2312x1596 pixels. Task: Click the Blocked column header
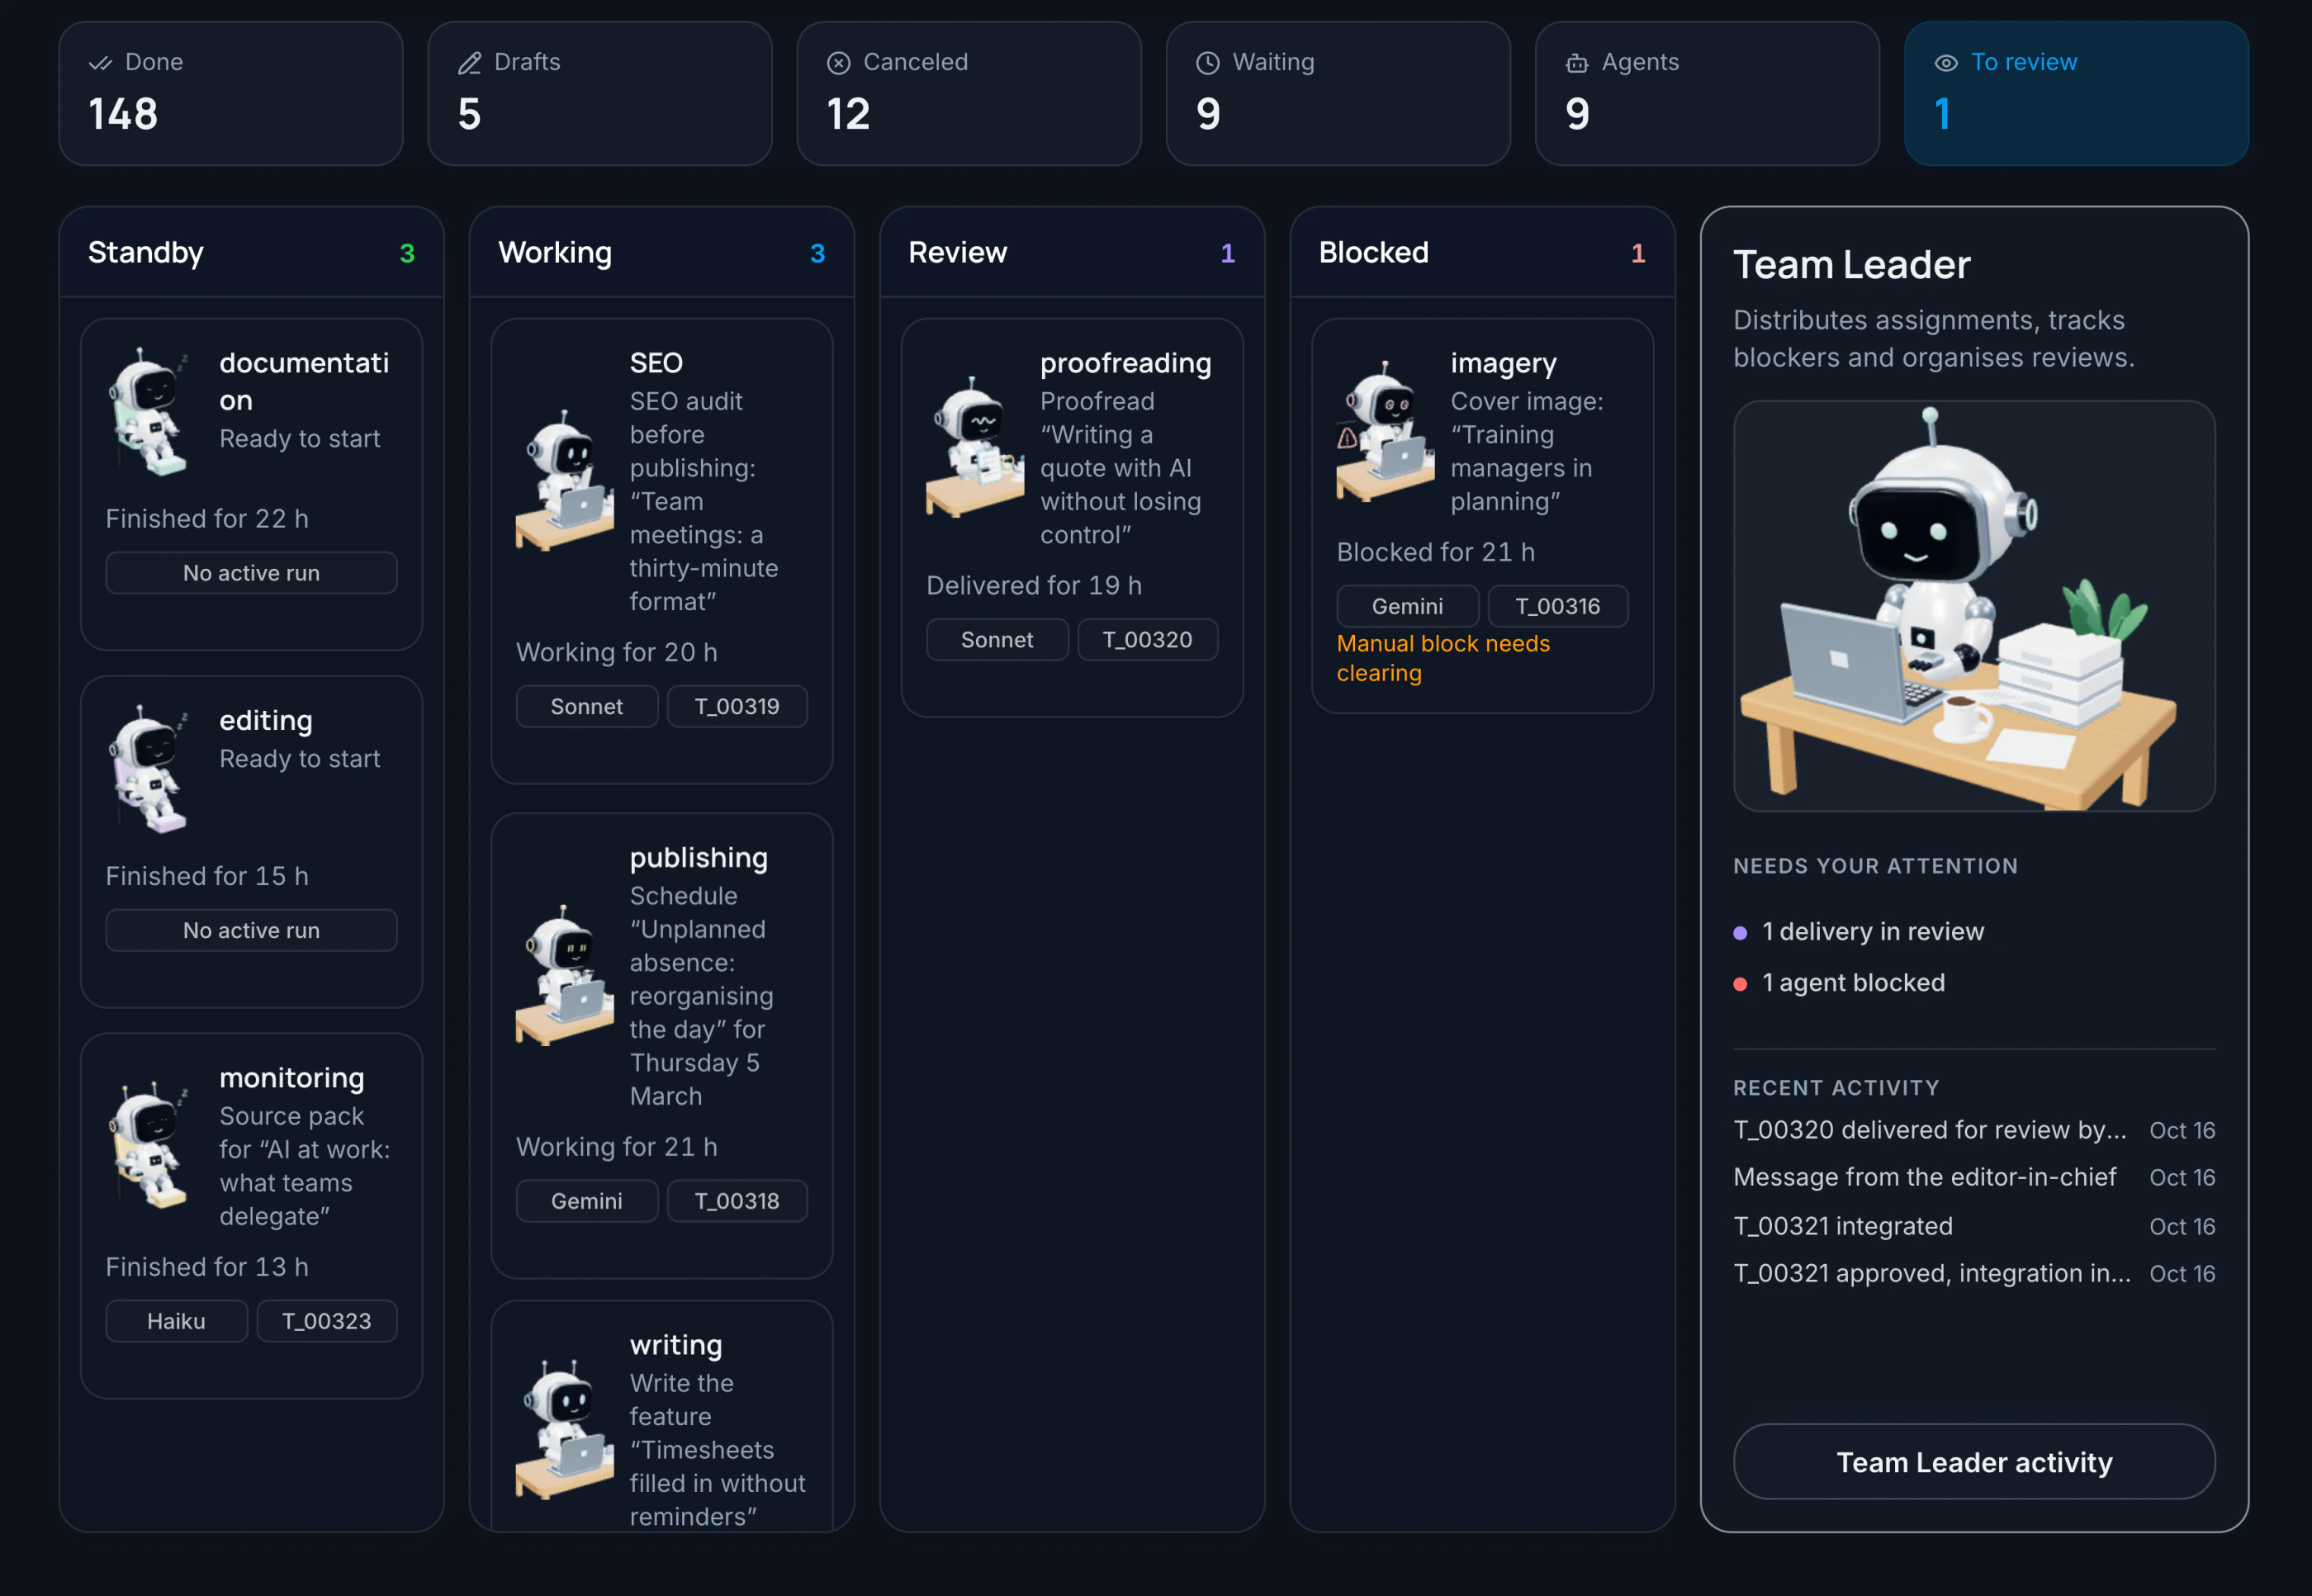tap(1483, 252)
